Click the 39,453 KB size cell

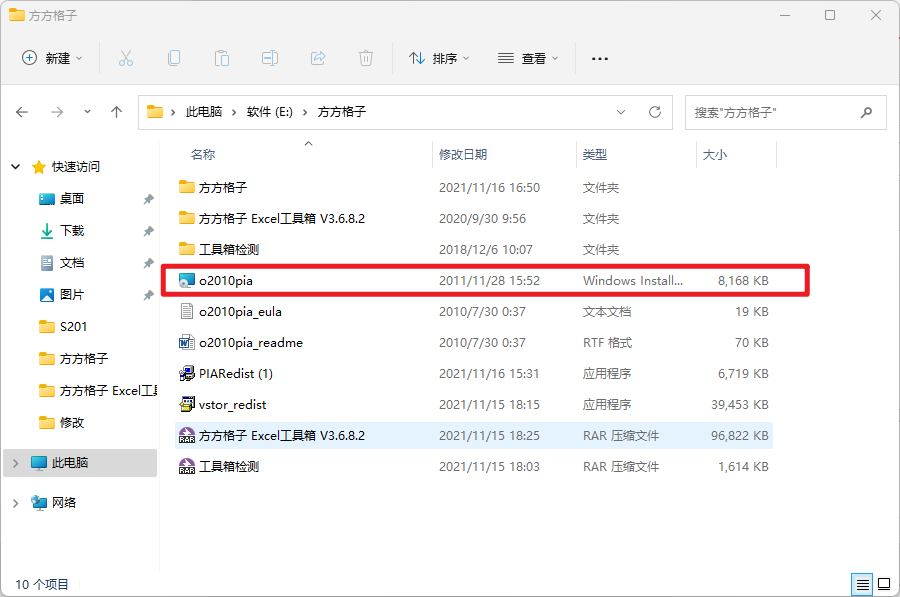pos(740,405)
